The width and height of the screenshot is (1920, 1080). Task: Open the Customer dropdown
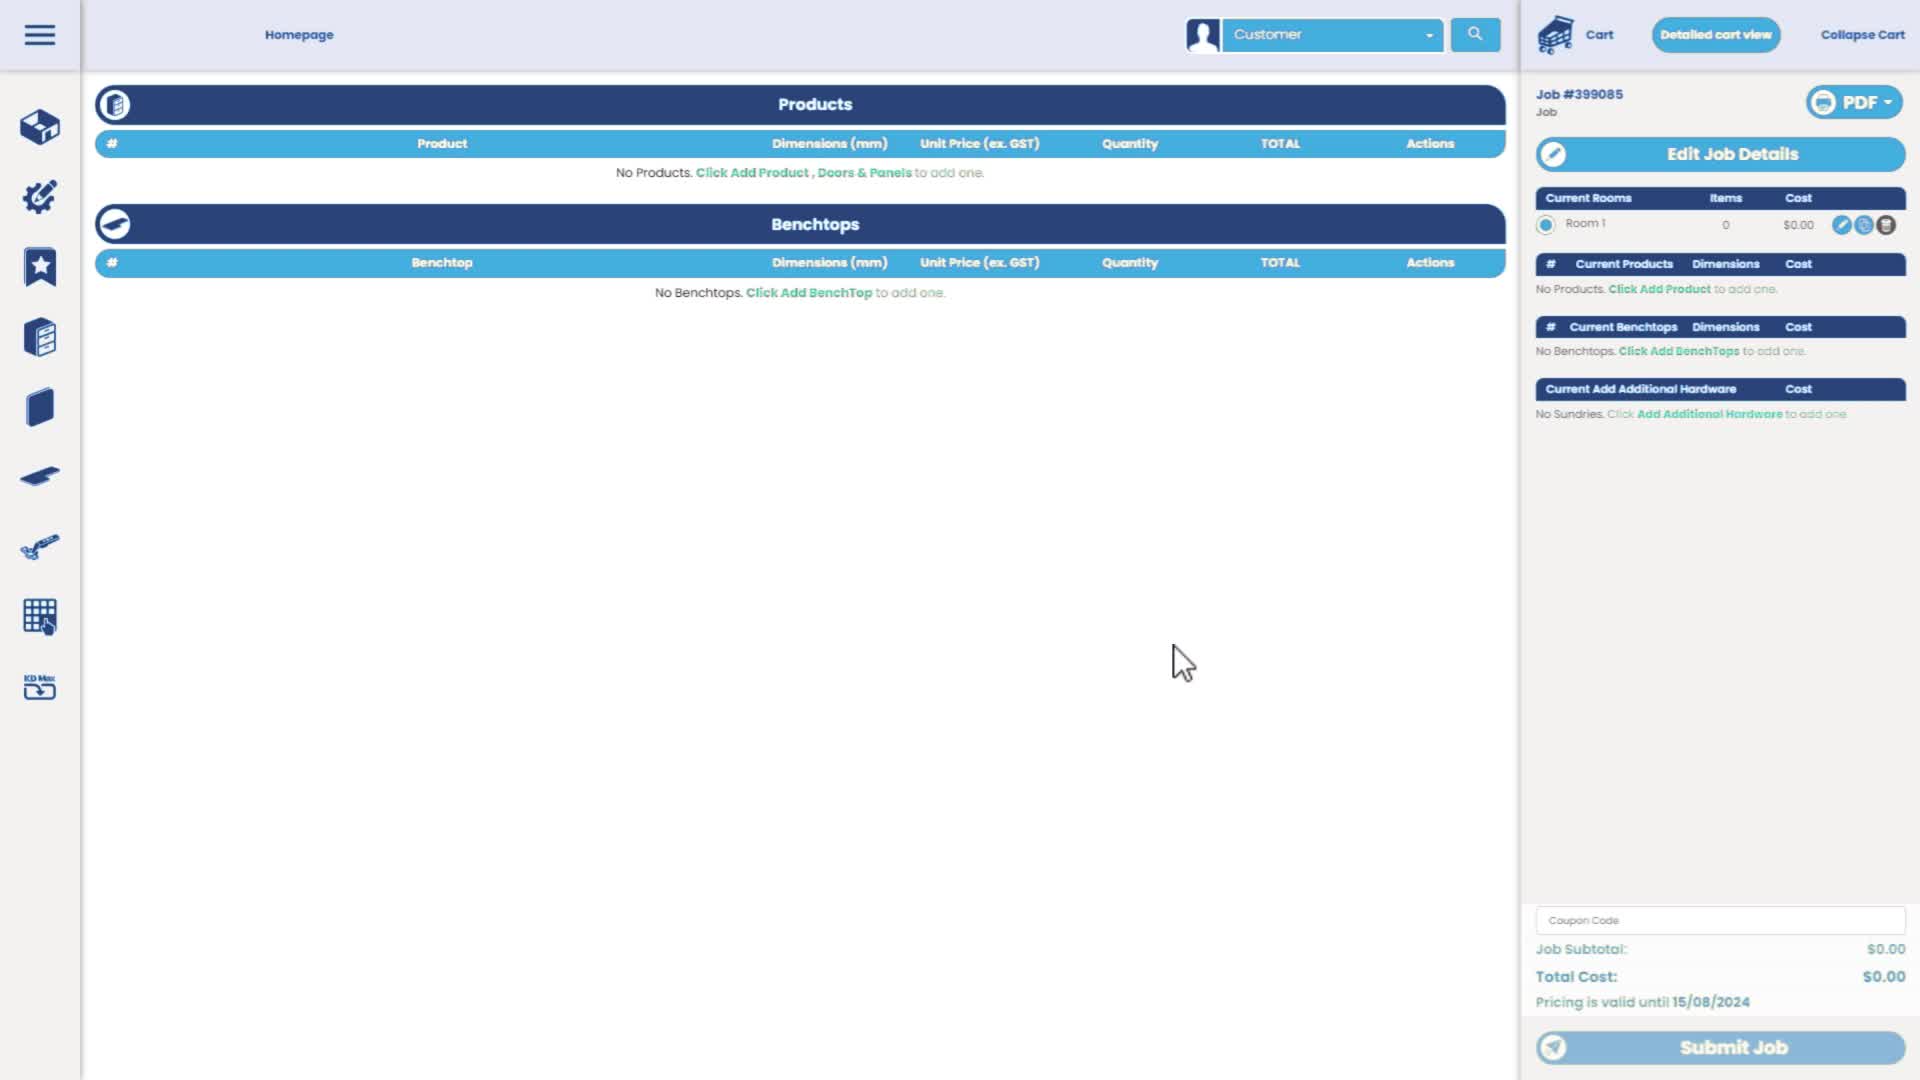(x=1332, y=35)
